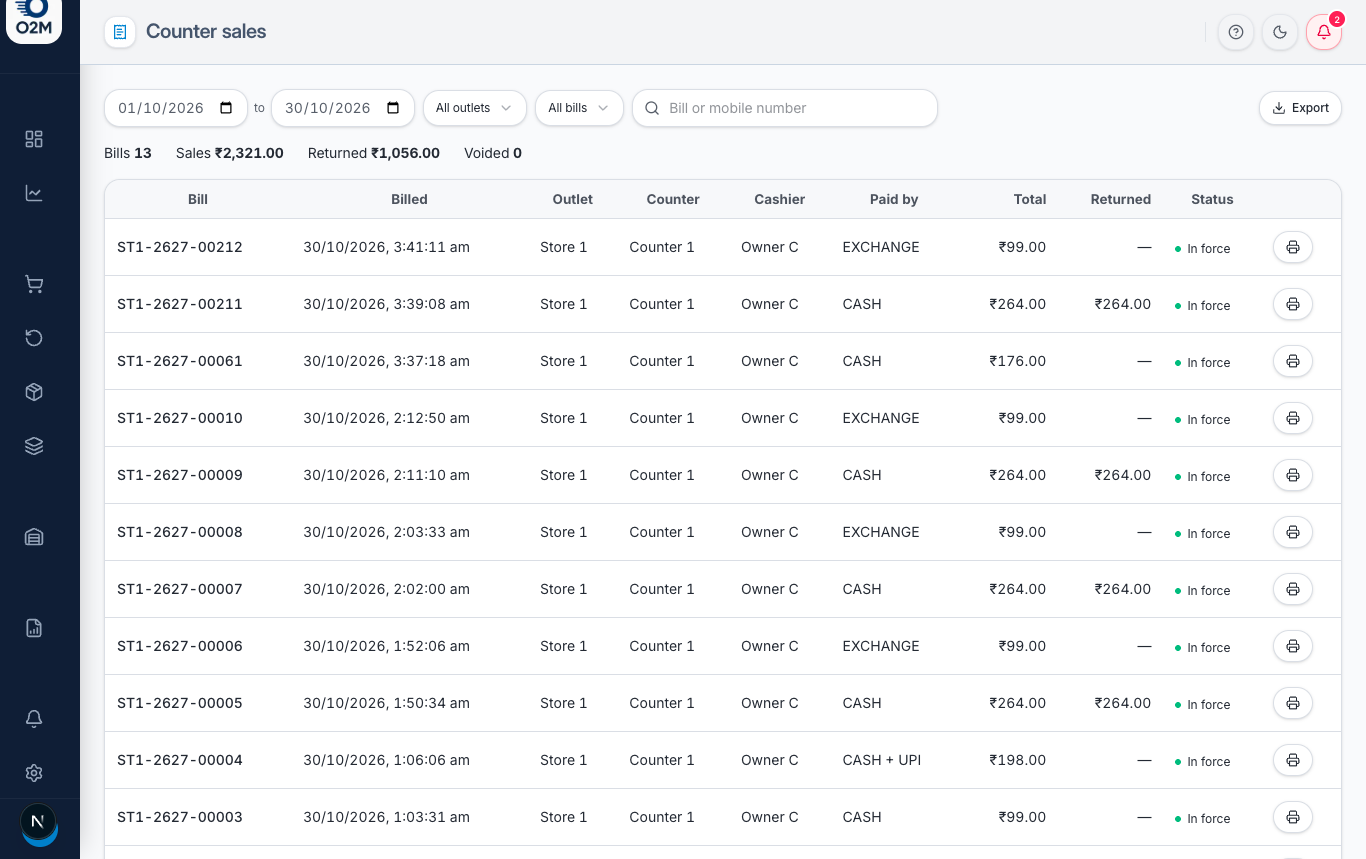Print bill ST1-2627-00061
The width and height of the screenshot is (1366, 859).
click(1293, 361)
